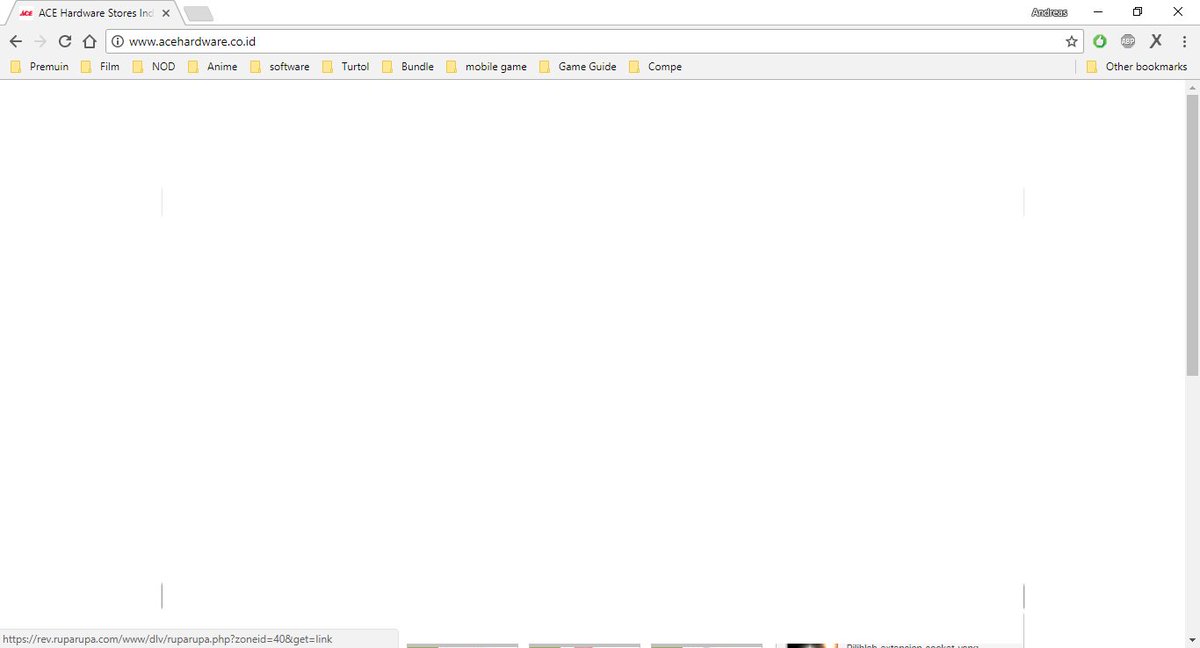Go back using the back arrow
Viewport: 1200px width, 648px height.
point(15,41)
